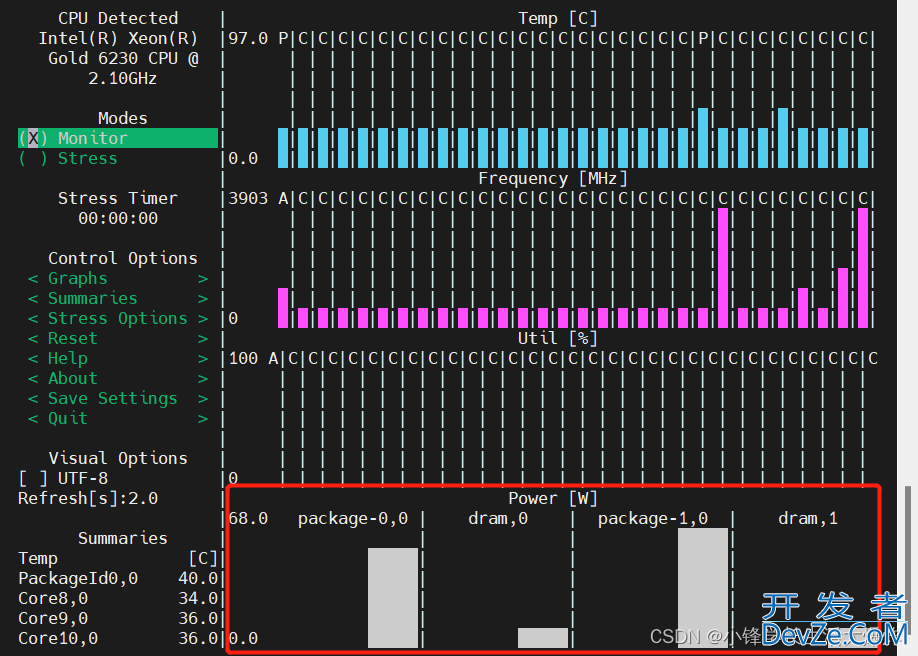
Task: Click Save Settings option
Action: (x=118, y=398)
